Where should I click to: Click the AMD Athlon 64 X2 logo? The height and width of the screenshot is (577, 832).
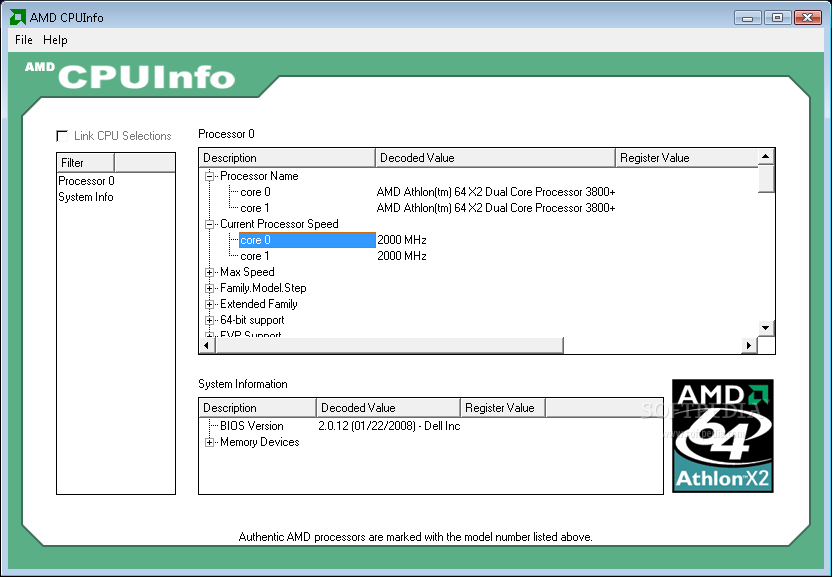(723, 436)
